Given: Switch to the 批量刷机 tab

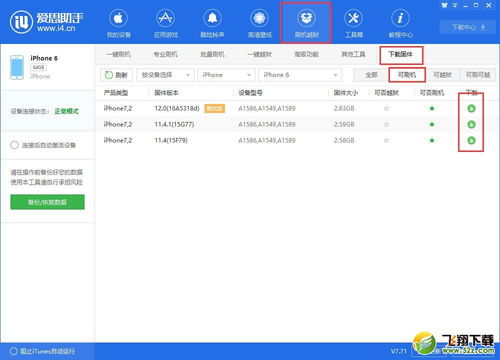Looking at the screenshot, I should [x=212, y=54].
